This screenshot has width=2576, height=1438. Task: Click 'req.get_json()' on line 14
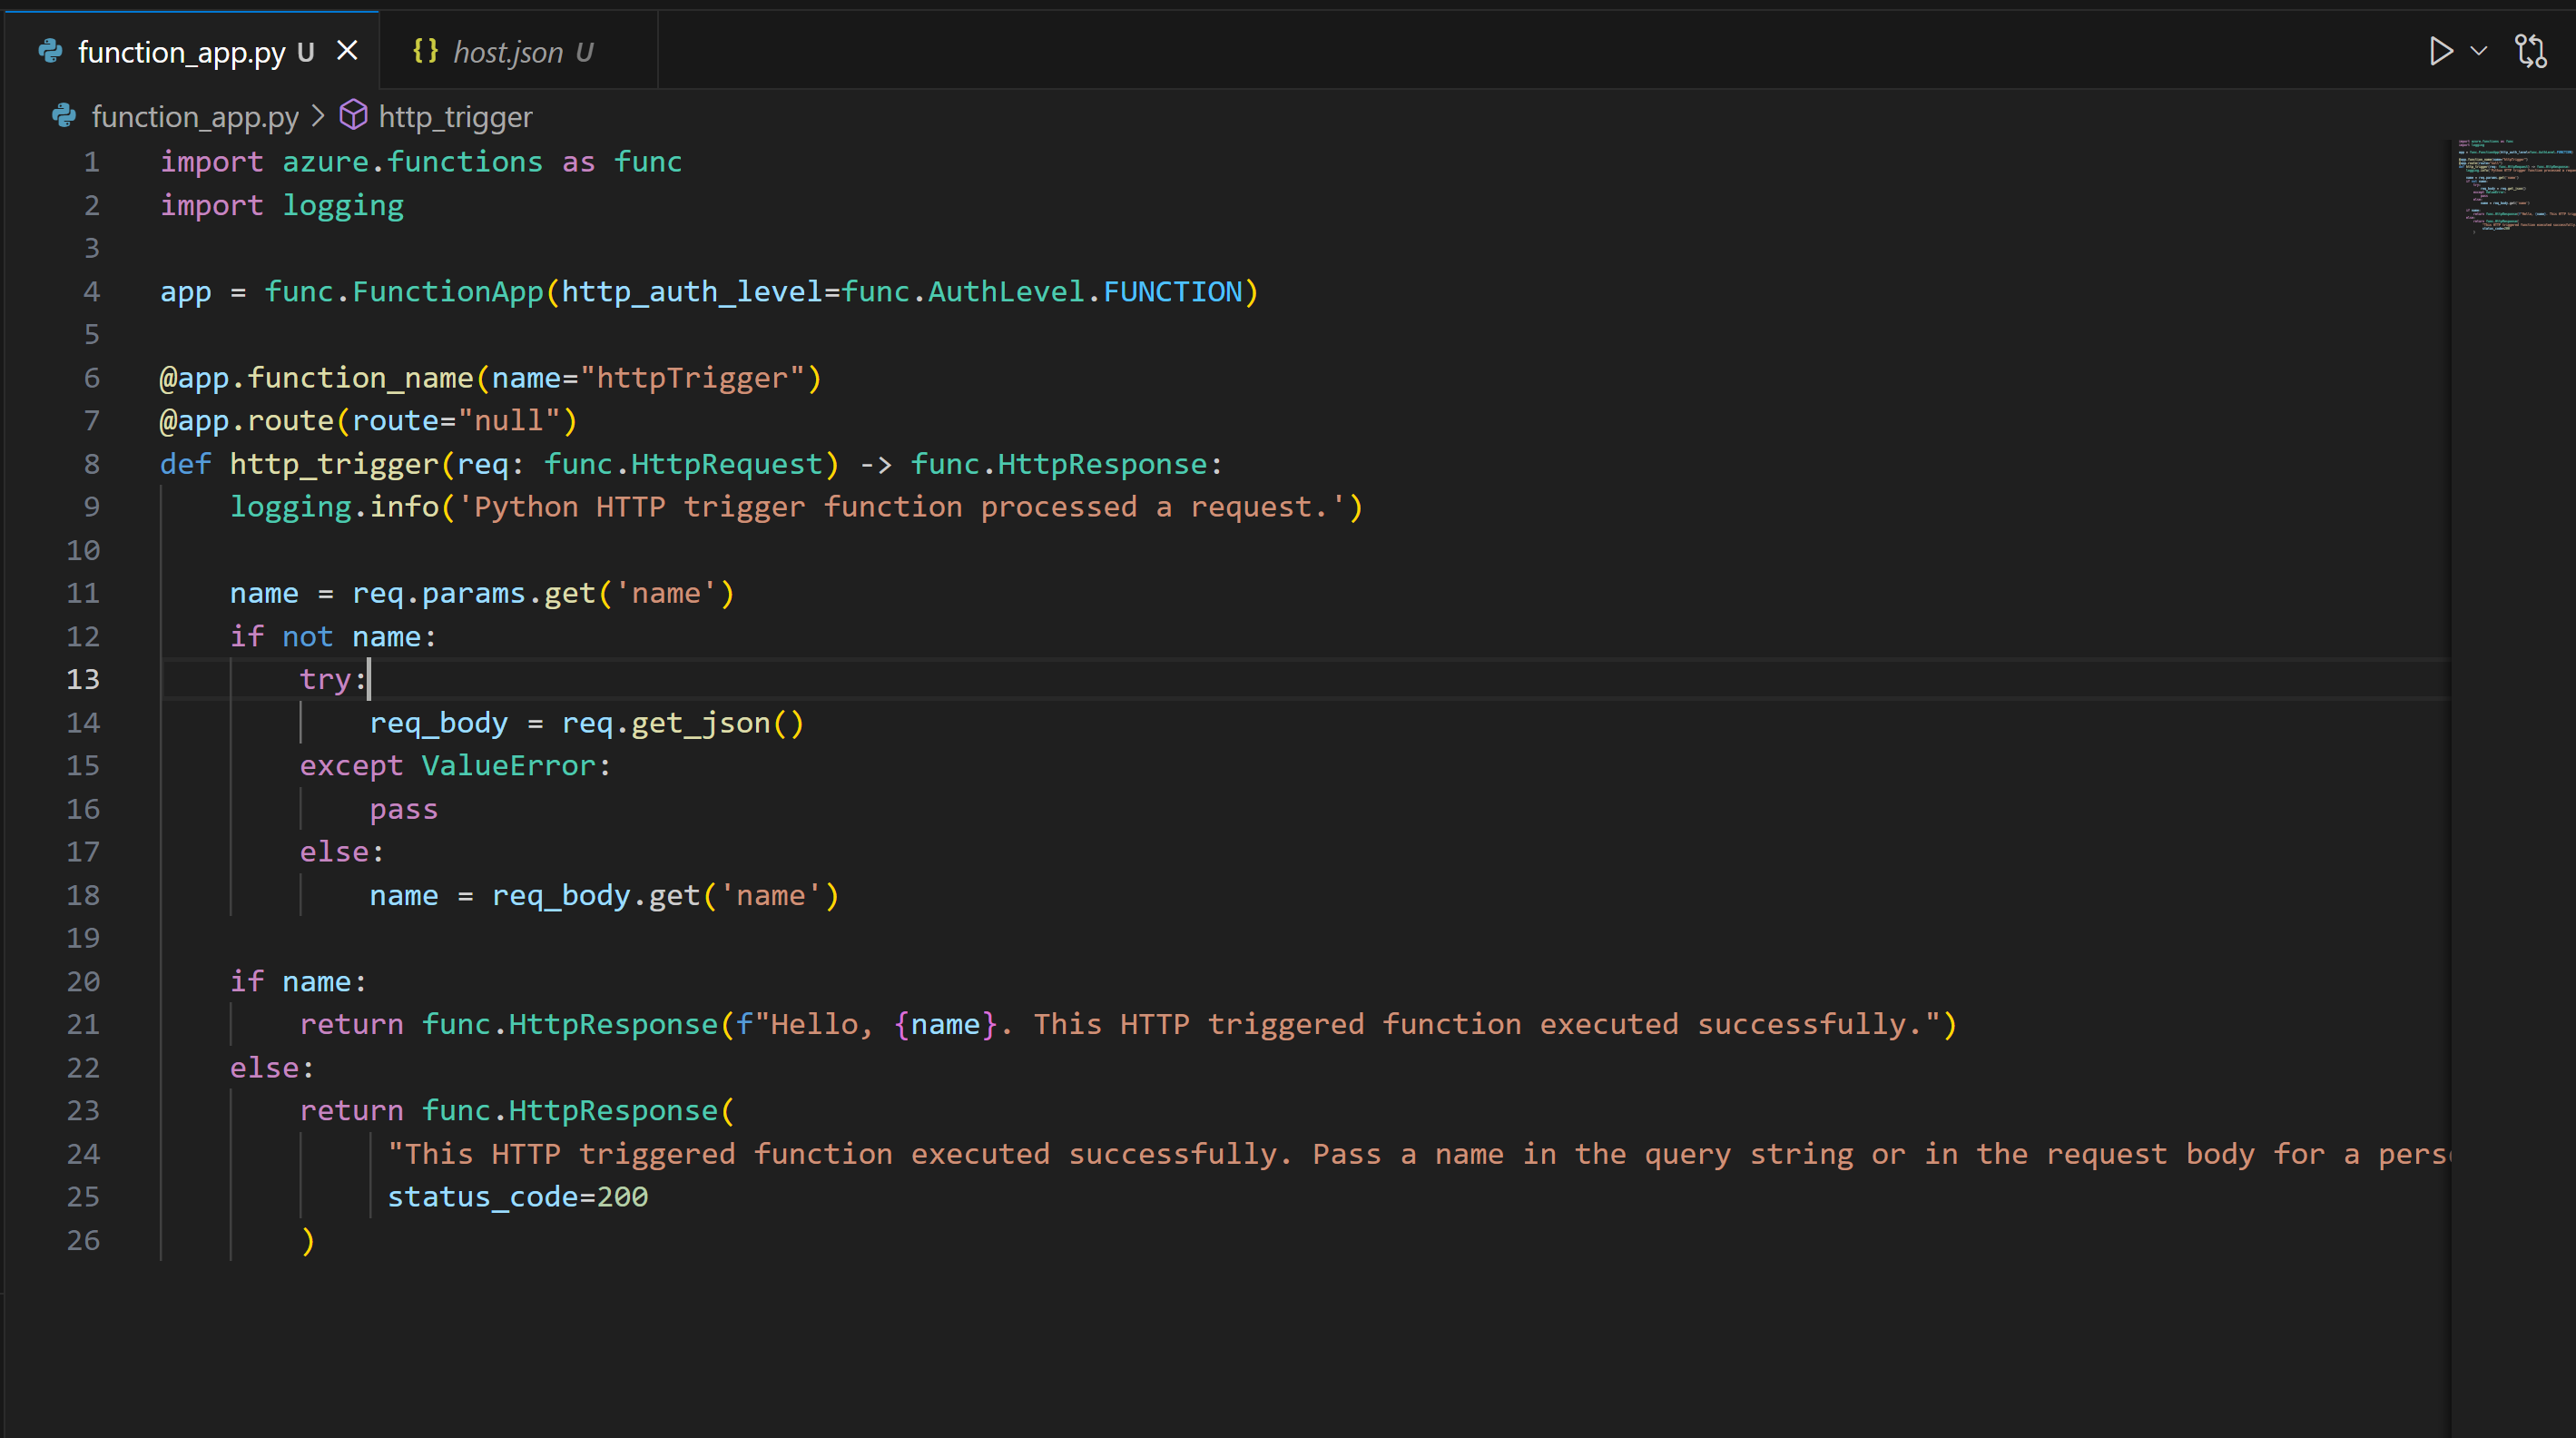click(x=682, y=723)
